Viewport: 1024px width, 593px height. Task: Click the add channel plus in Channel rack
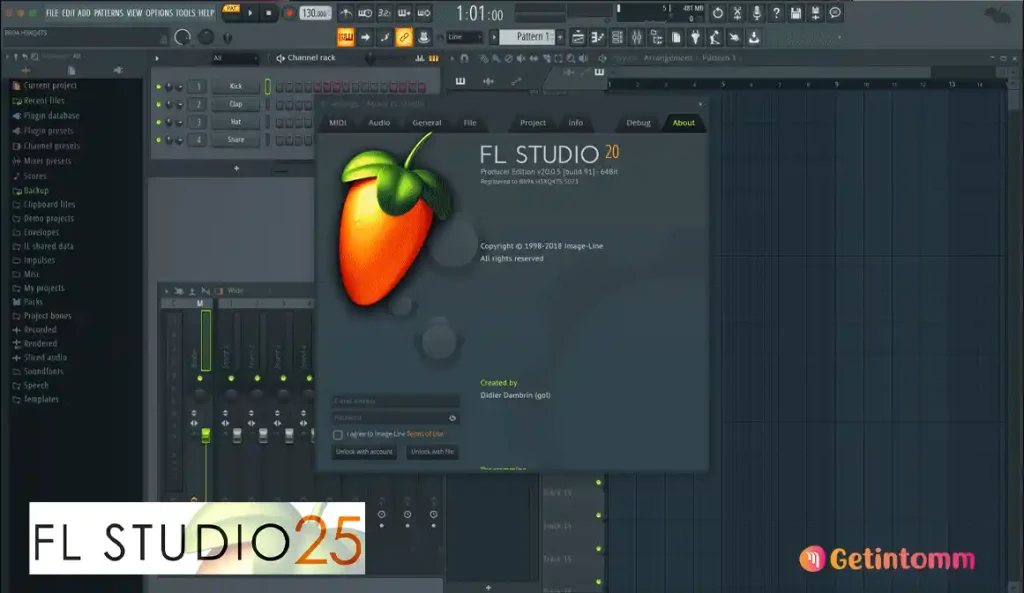pos(236,168)
